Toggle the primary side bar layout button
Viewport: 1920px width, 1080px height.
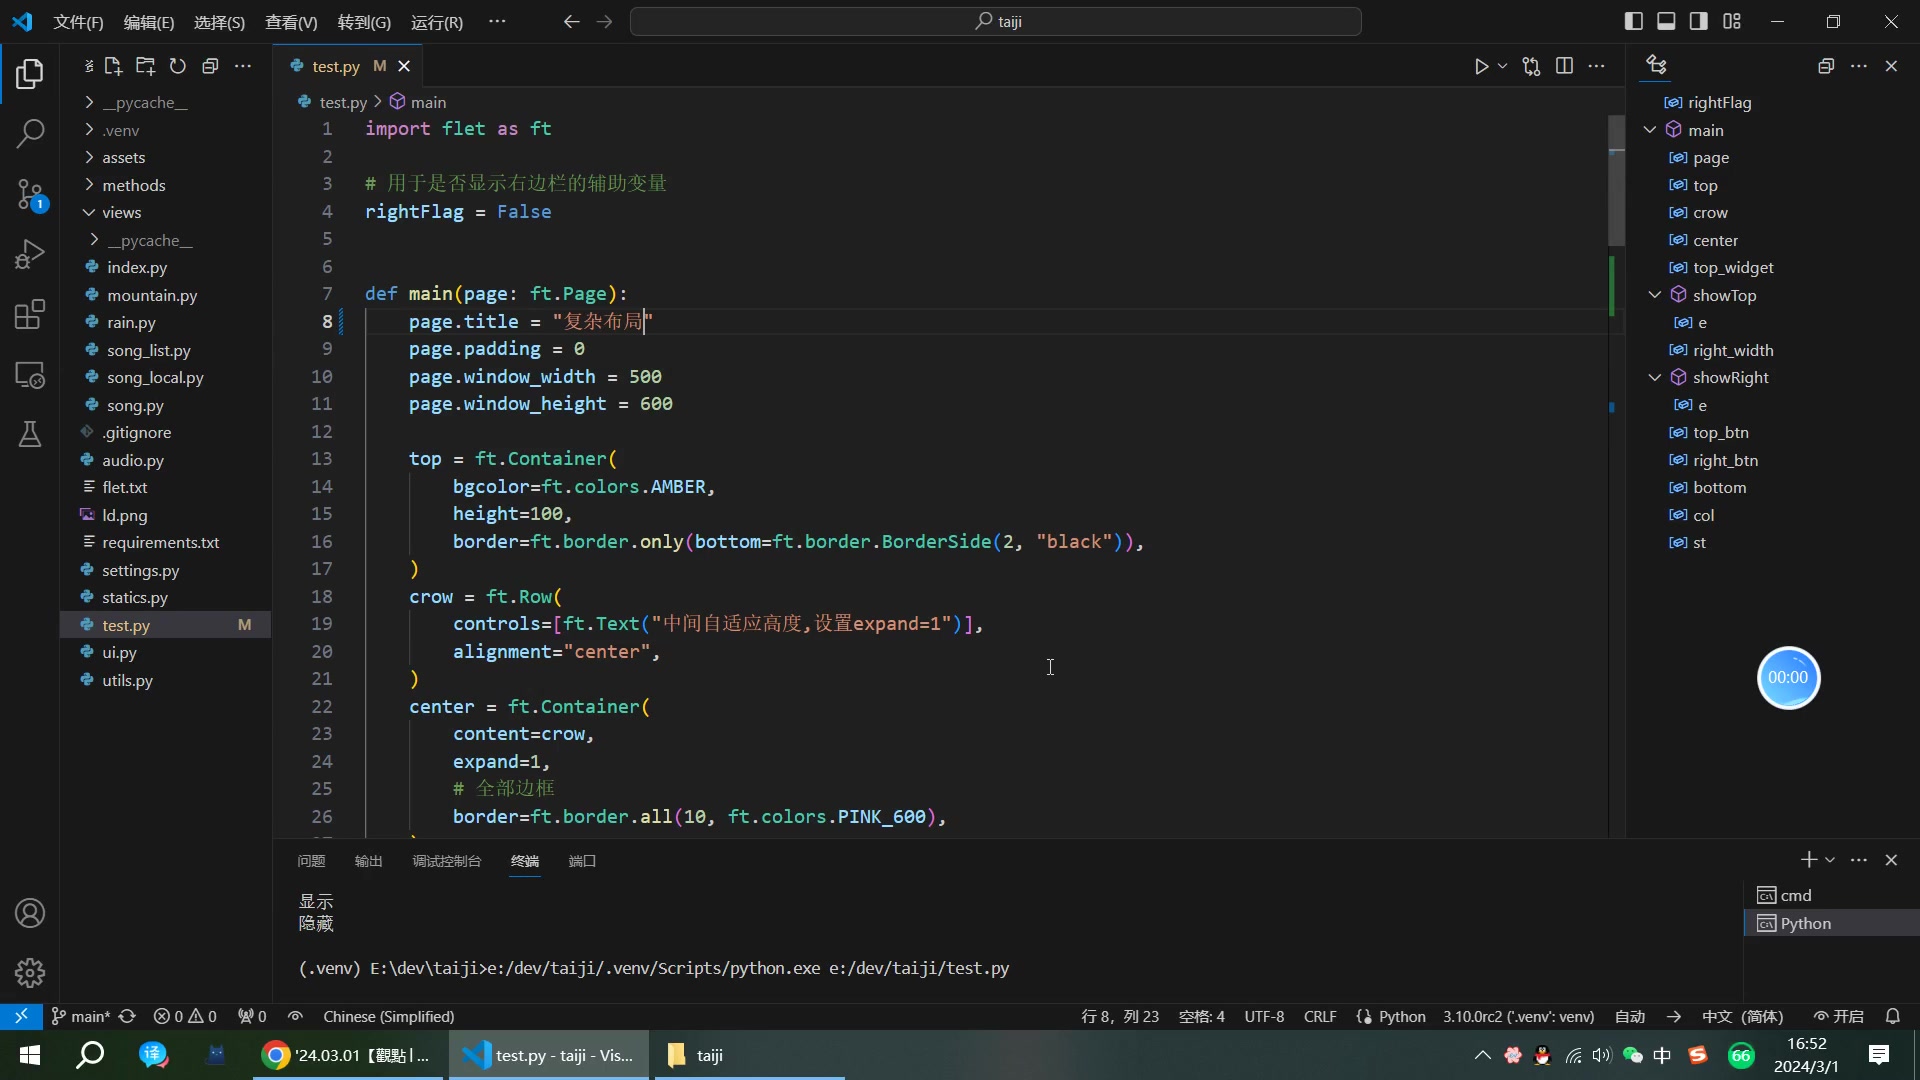1634,21
